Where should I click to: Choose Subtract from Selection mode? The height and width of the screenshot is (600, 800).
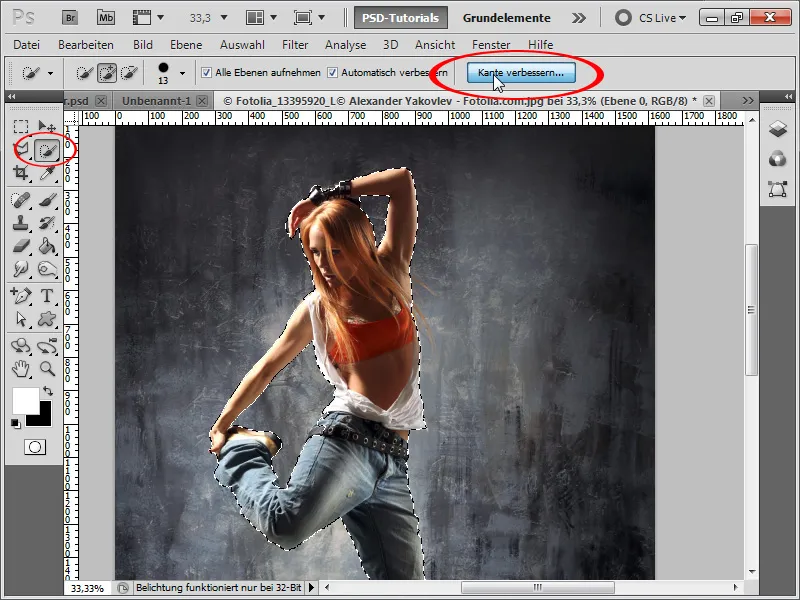[129, 73]
